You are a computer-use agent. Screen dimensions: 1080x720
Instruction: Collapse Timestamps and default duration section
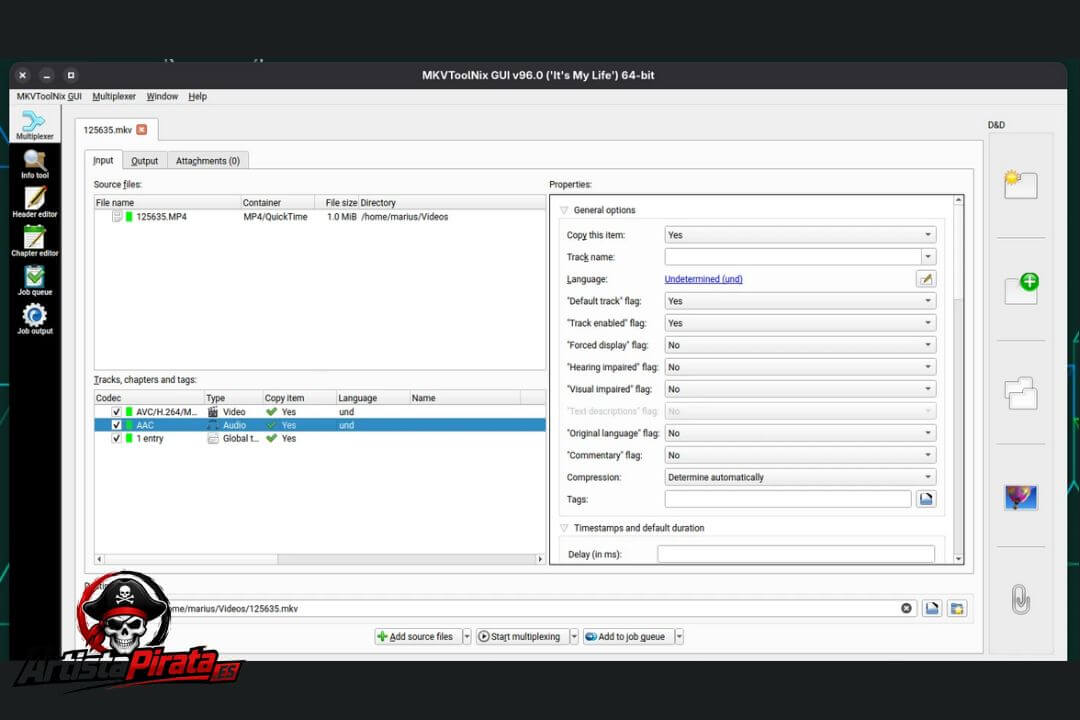click(564, 528)
